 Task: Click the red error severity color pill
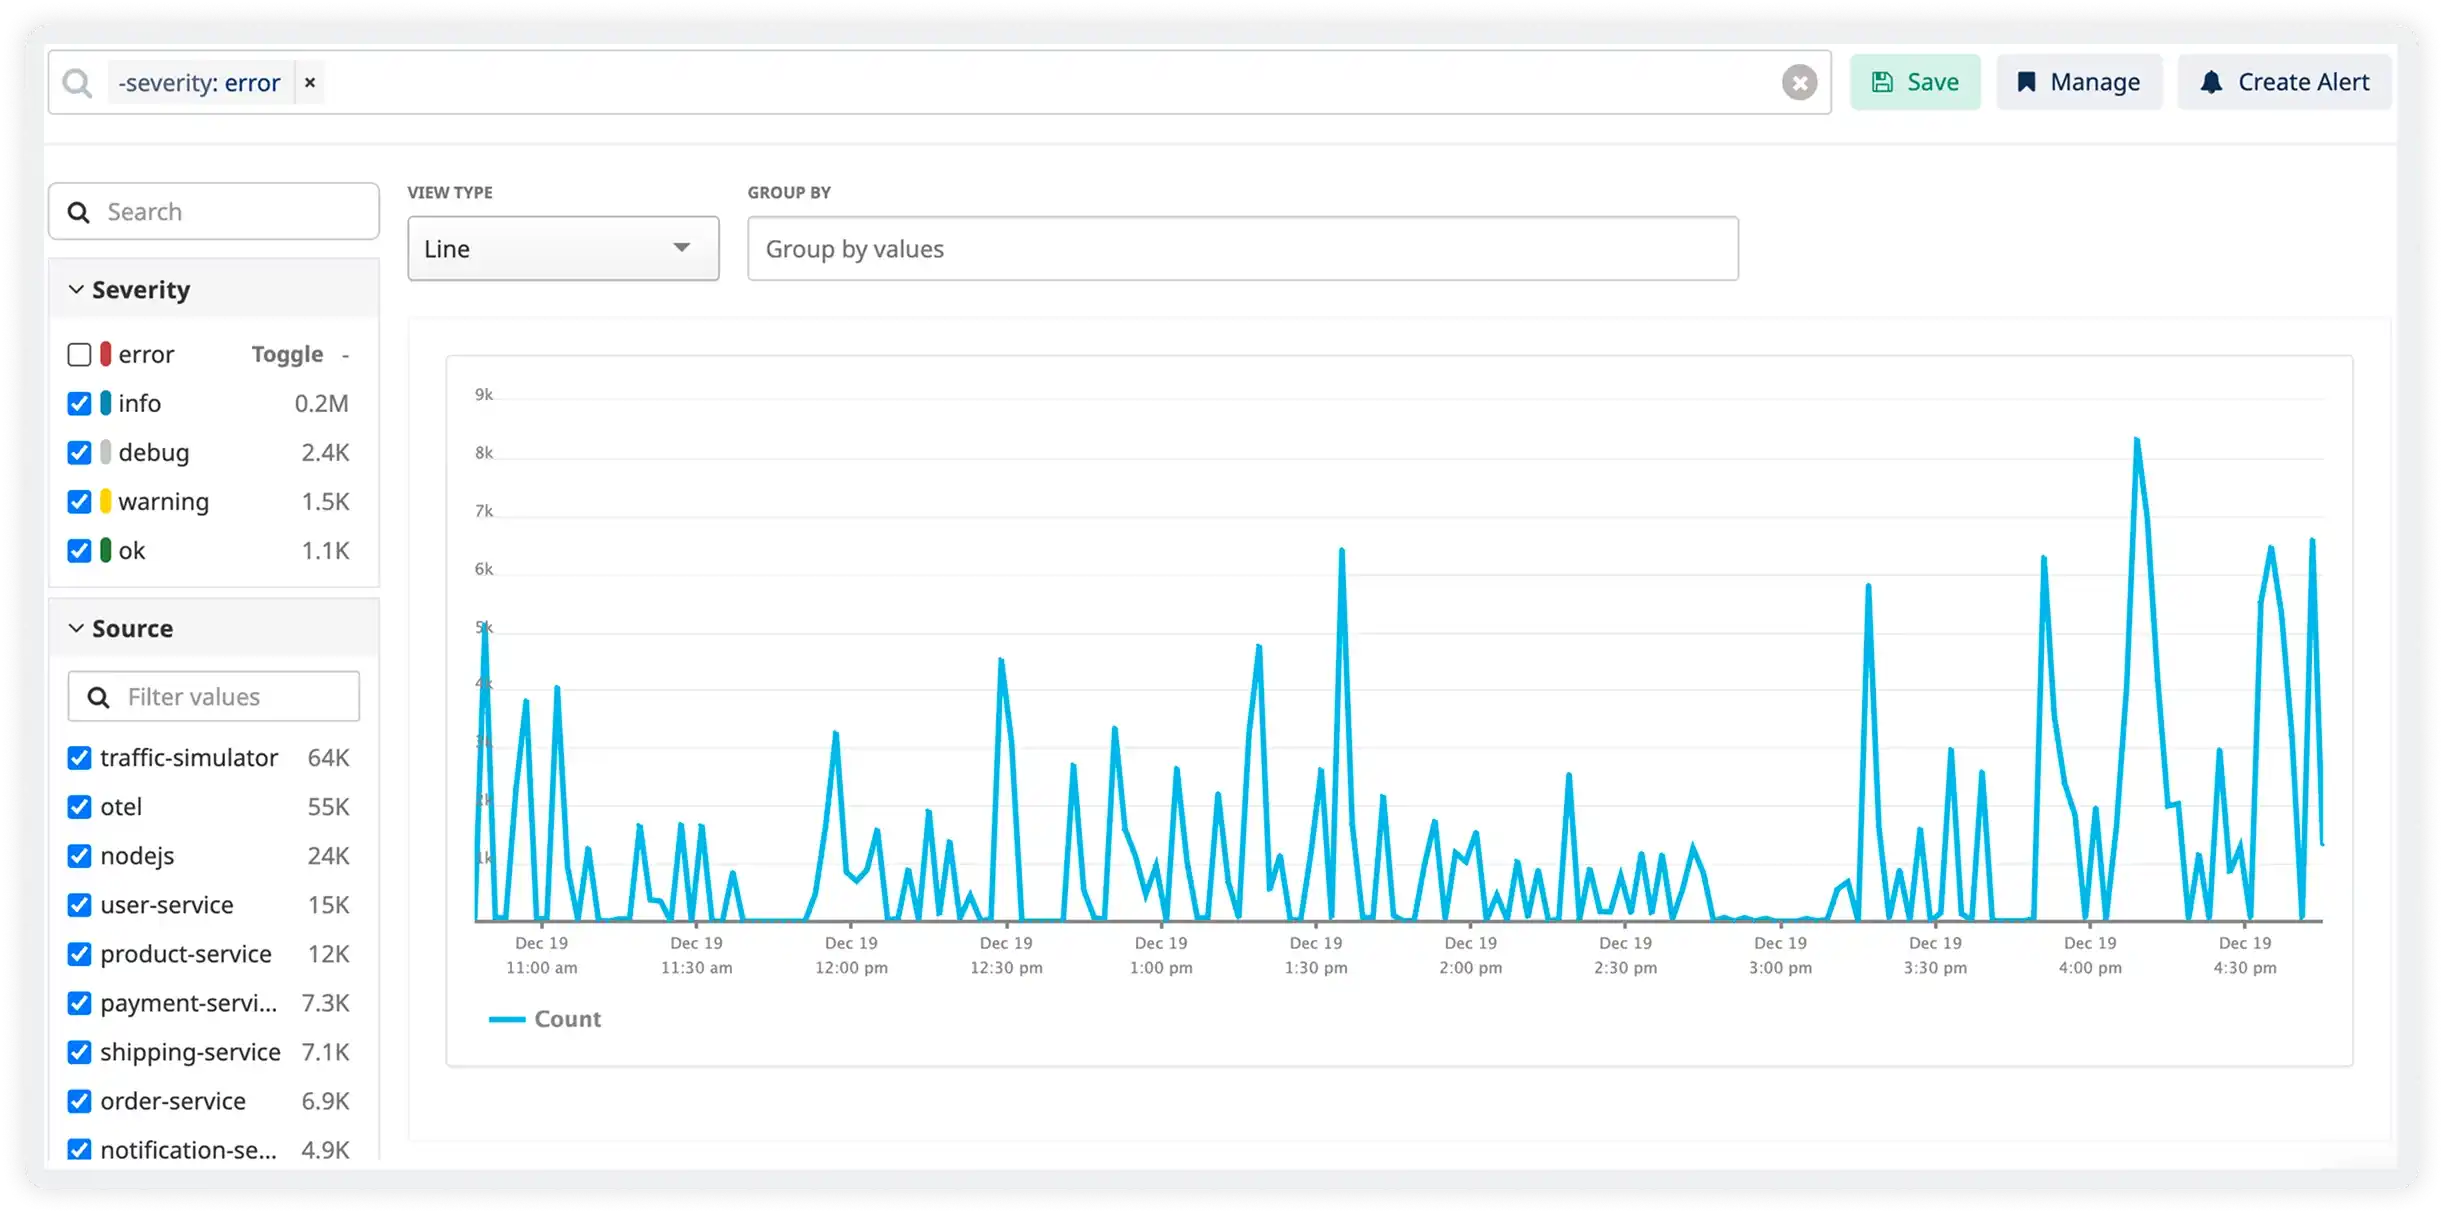106,354
